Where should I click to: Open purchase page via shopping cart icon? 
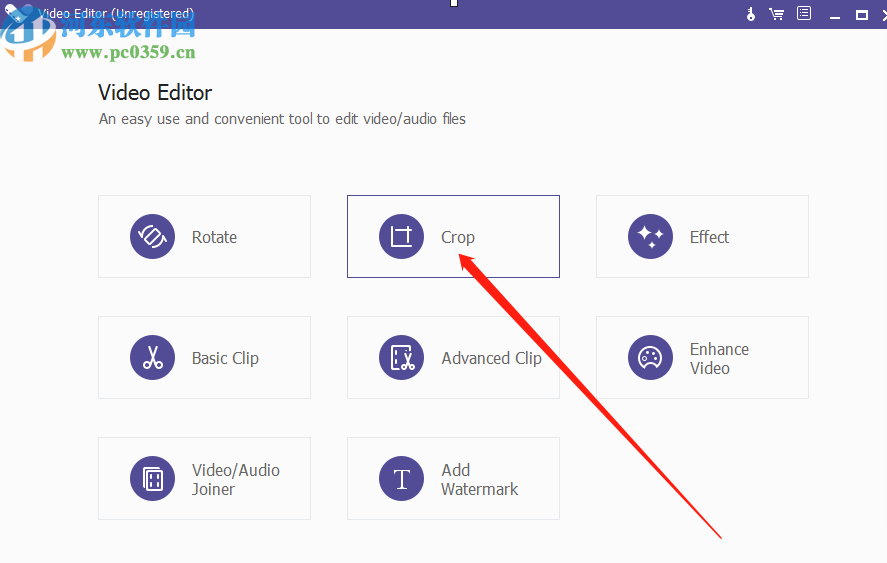click(776, 14)
